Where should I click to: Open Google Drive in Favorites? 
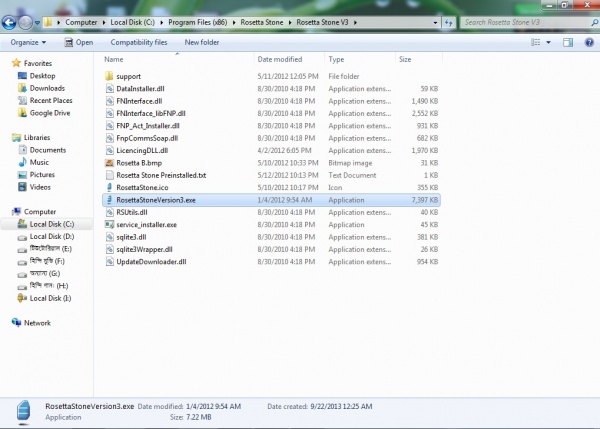click(x=50, y=113)
